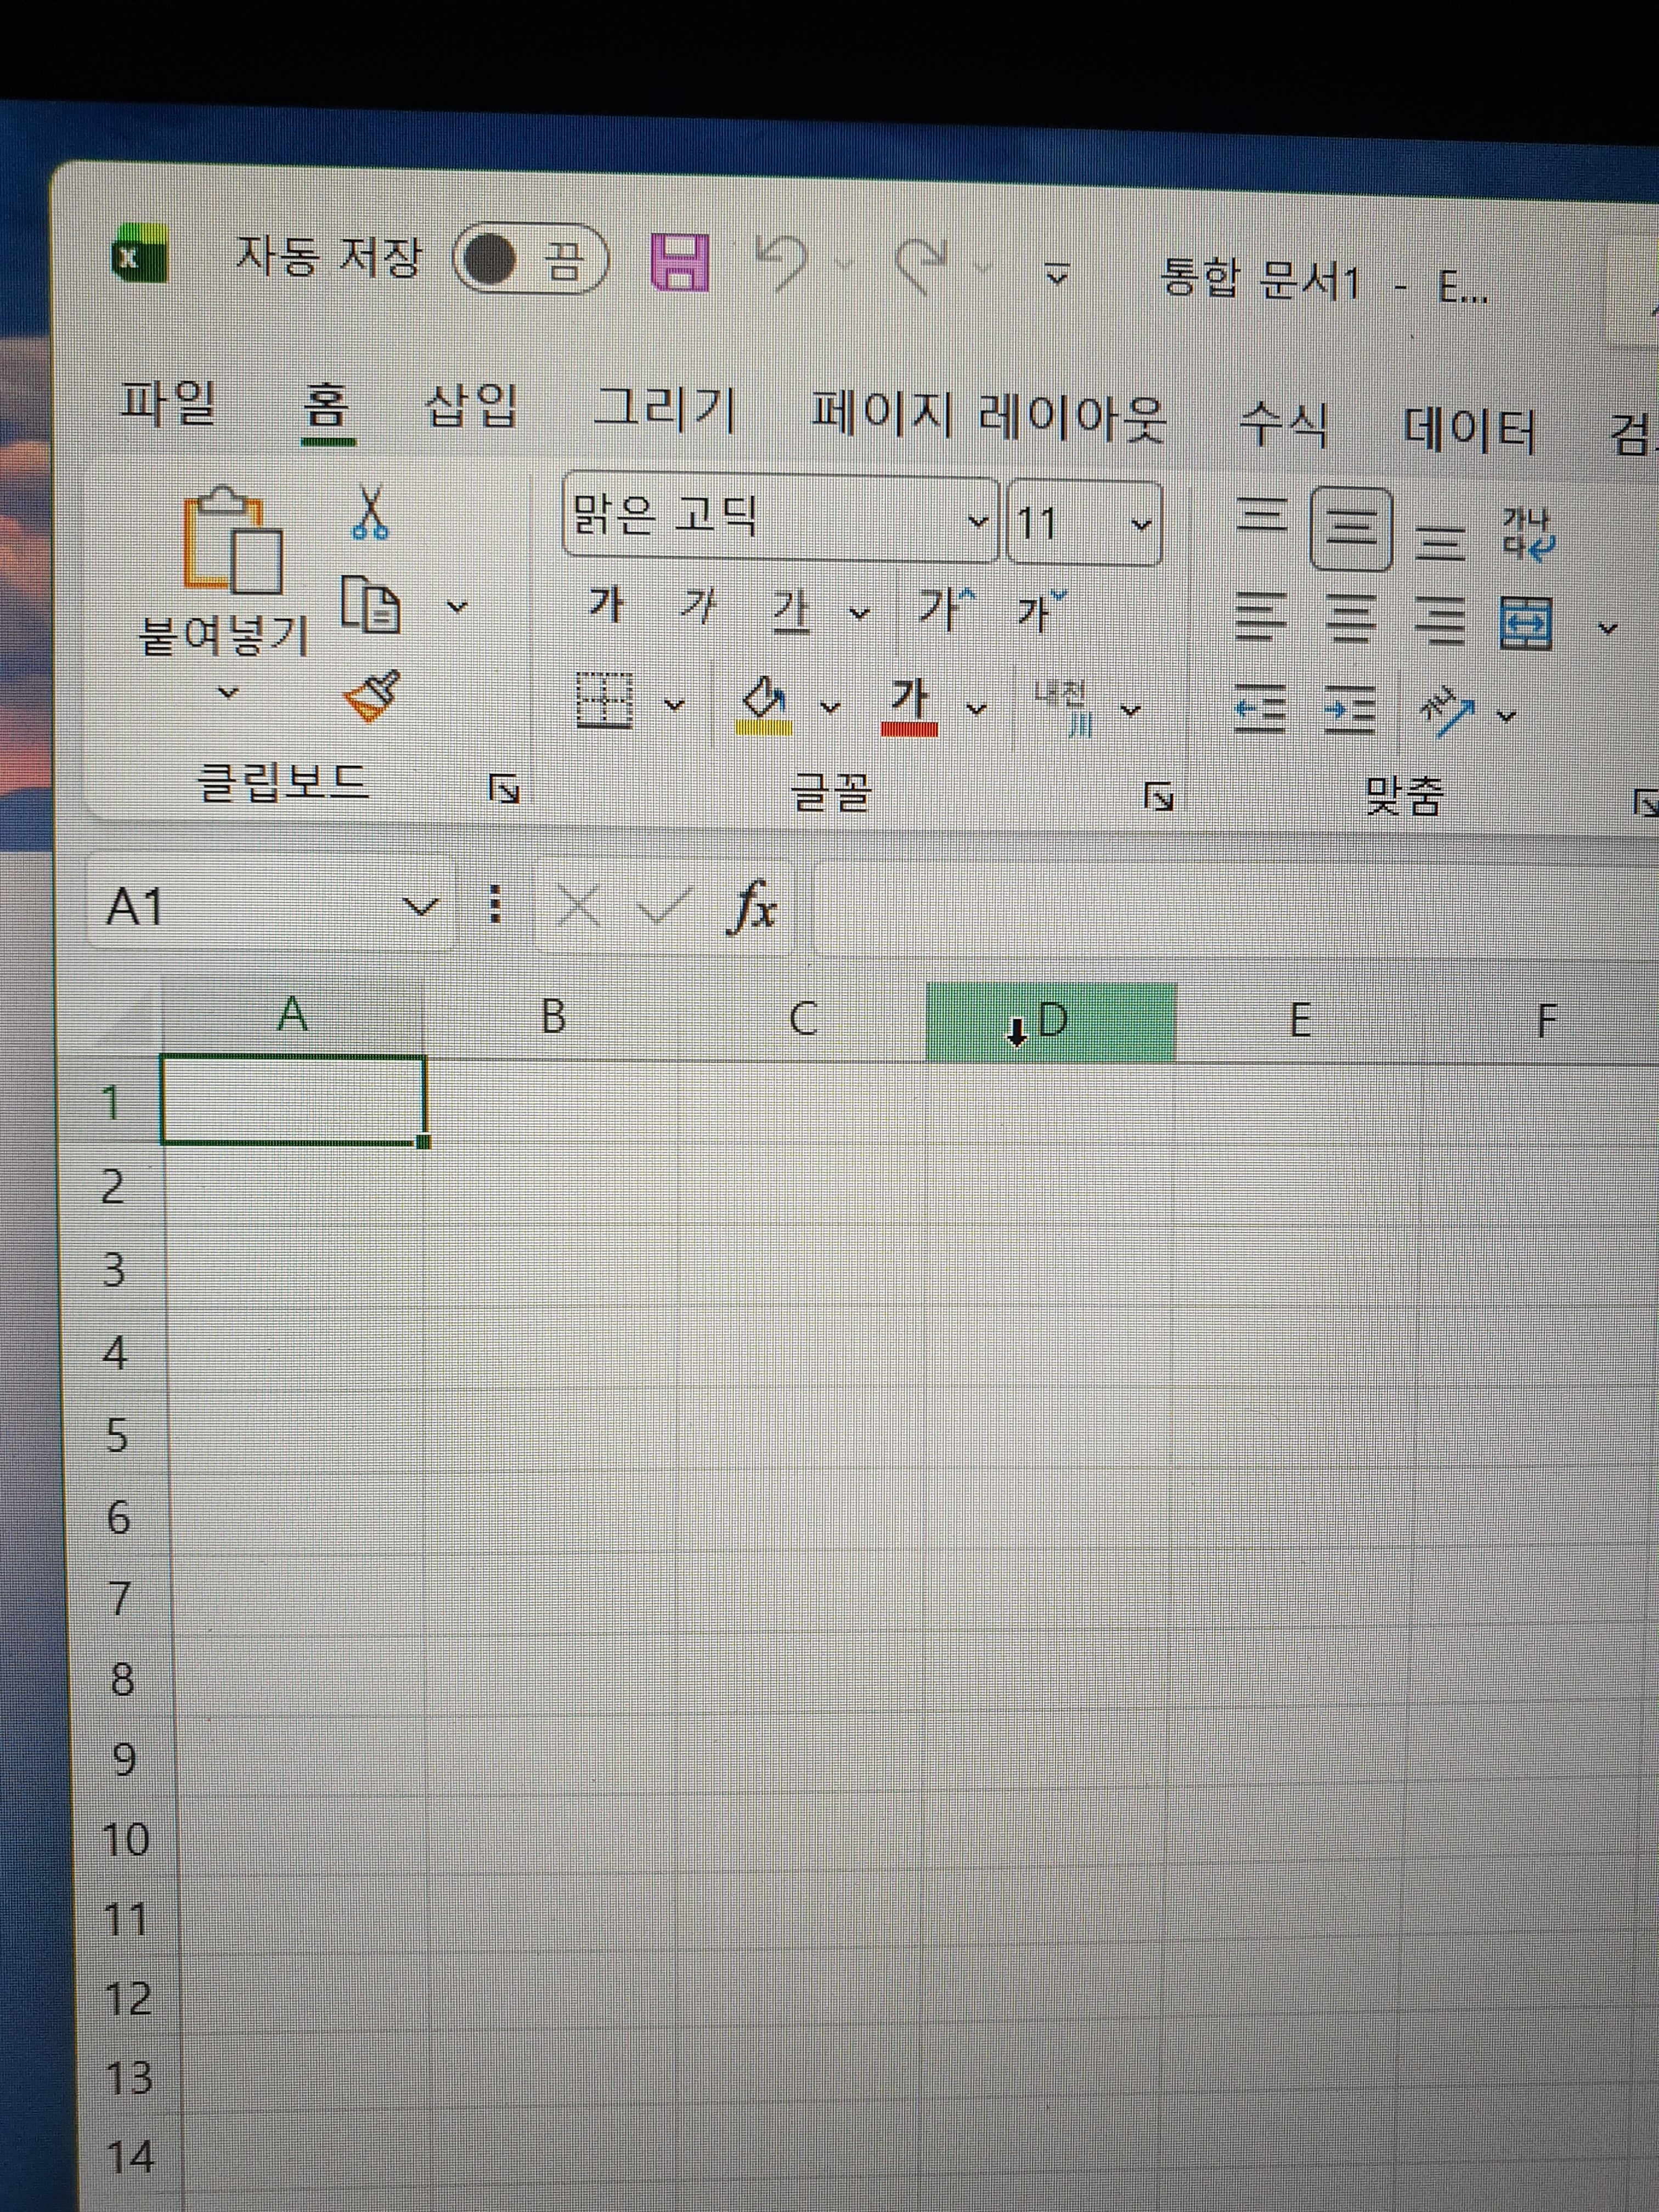Click the Cut scissors icon
This screenshot has height=2212, width=1659.
(370, 513)
